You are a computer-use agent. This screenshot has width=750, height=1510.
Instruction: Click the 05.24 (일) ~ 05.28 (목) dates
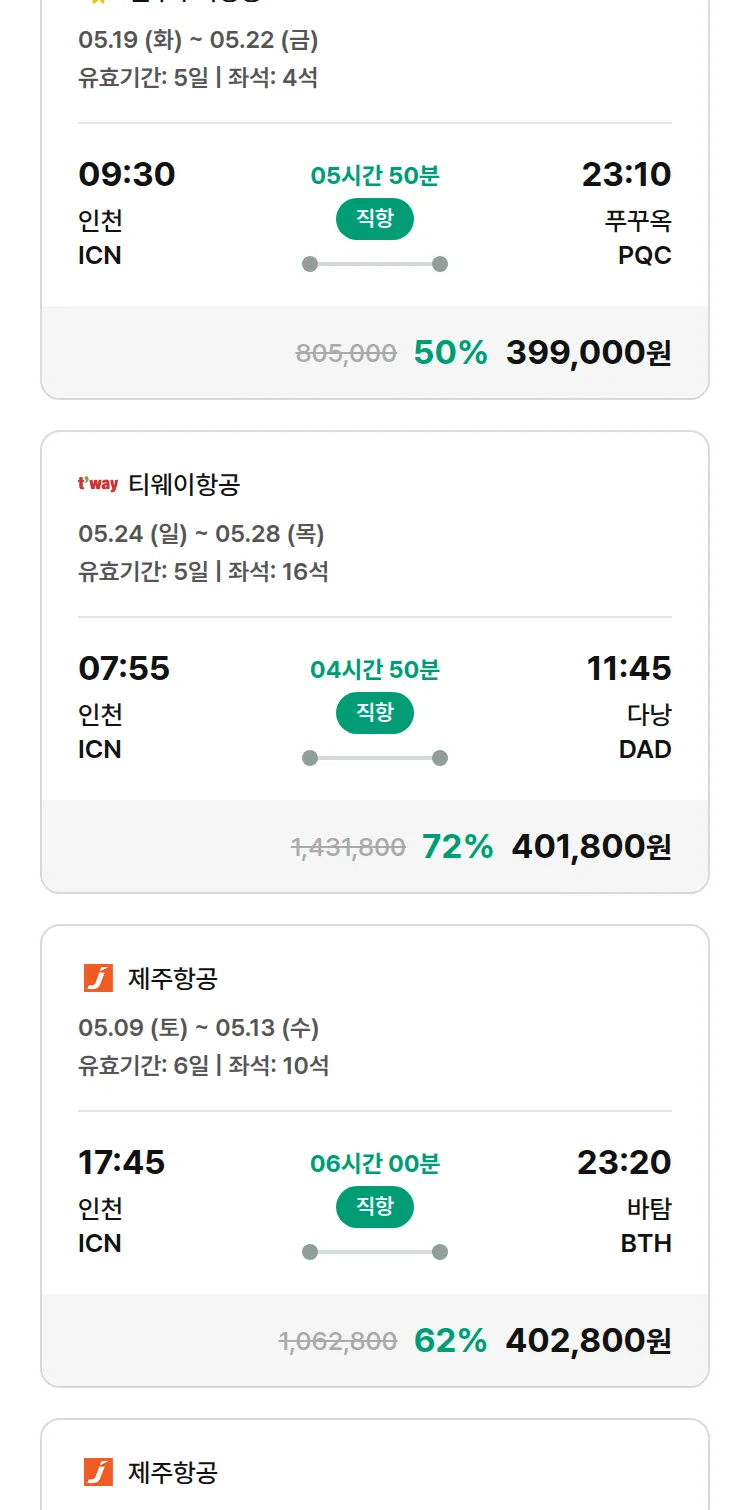coord(201,534)
